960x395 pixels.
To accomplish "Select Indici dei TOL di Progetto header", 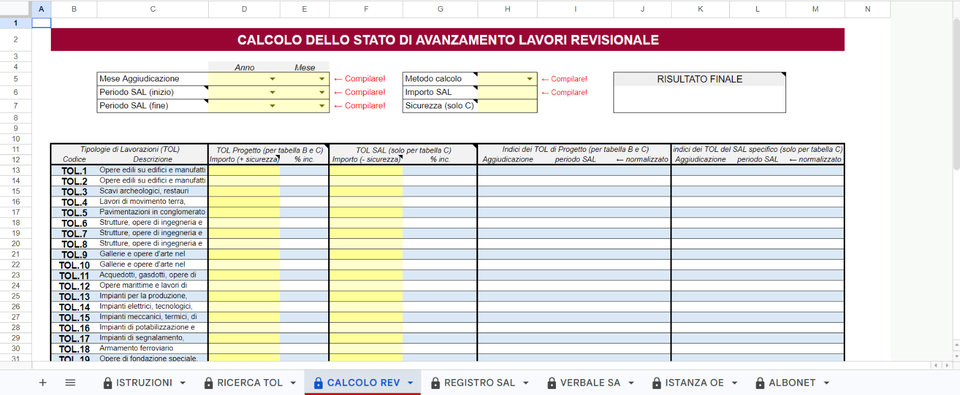I will point(574,149).
